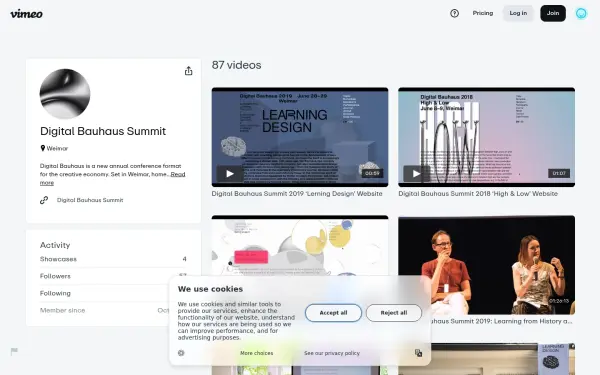Screen dimensions: 600x375
Task: Open the Learning Design video thumbnail
Action: pyautogui.click(x=300, y=137)
